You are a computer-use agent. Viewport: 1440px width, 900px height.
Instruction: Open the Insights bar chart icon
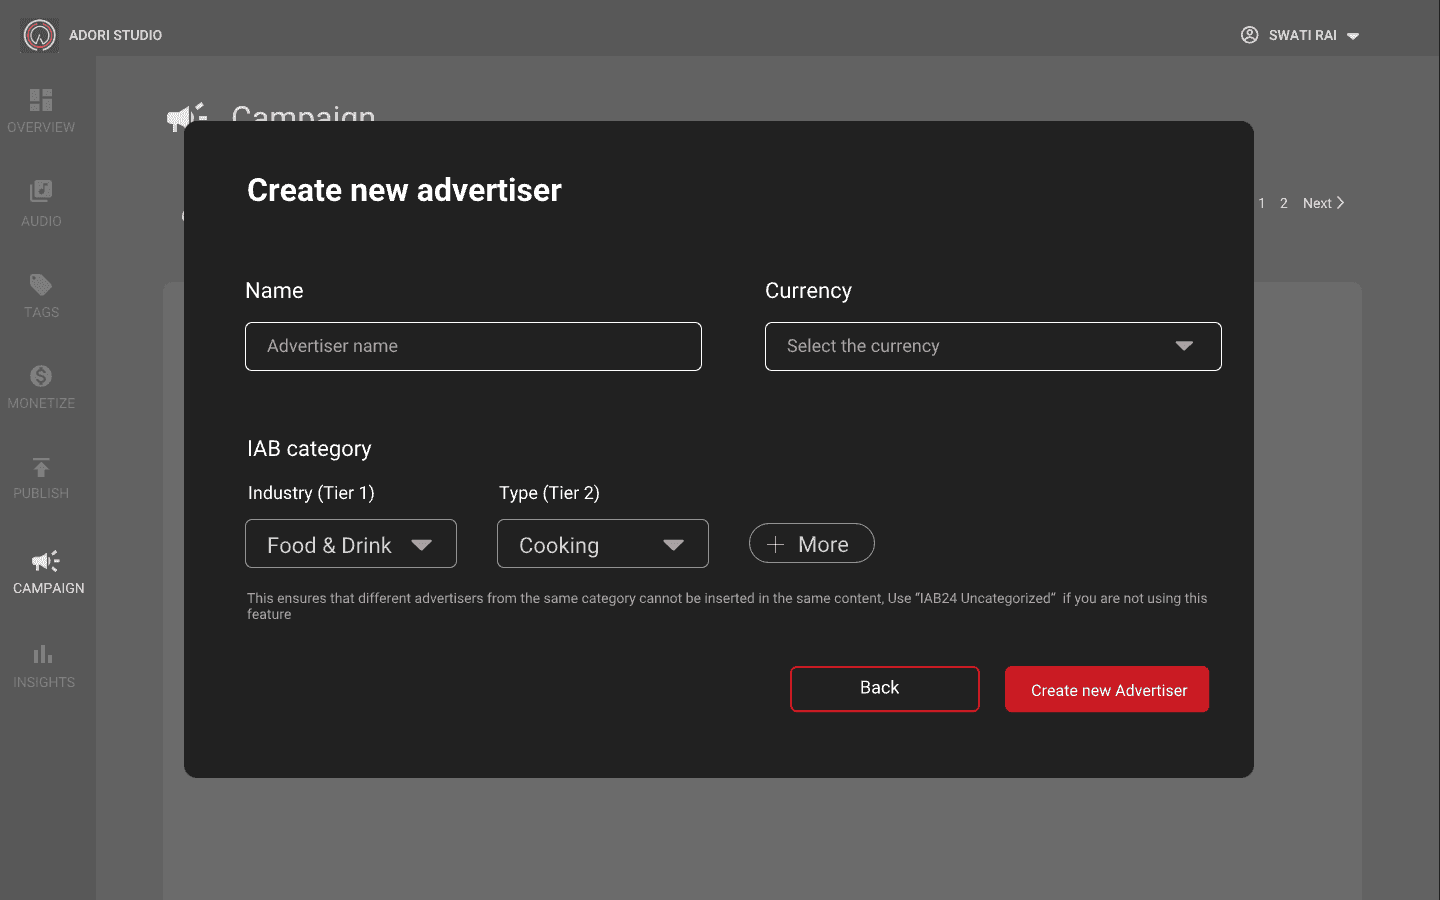click(x=42, y=654)
